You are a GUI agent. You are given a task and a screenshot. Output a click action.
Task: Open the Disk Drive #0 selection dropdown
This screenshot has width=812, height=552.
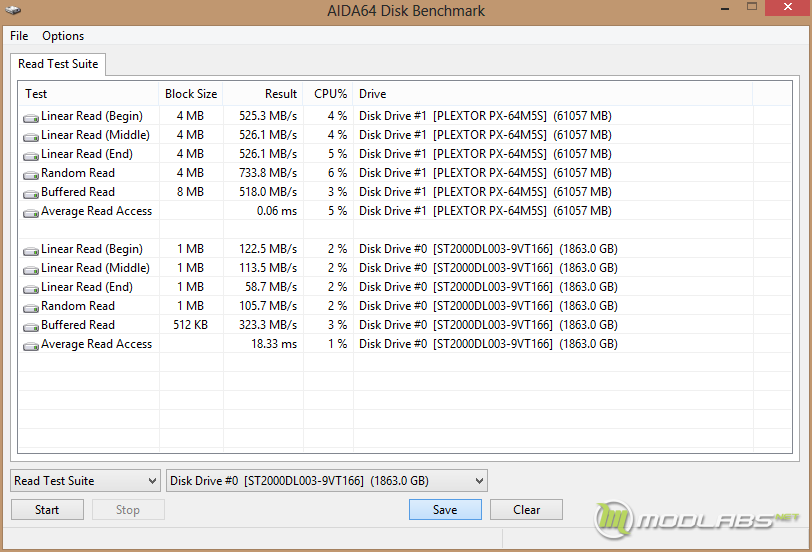point(327,481)
